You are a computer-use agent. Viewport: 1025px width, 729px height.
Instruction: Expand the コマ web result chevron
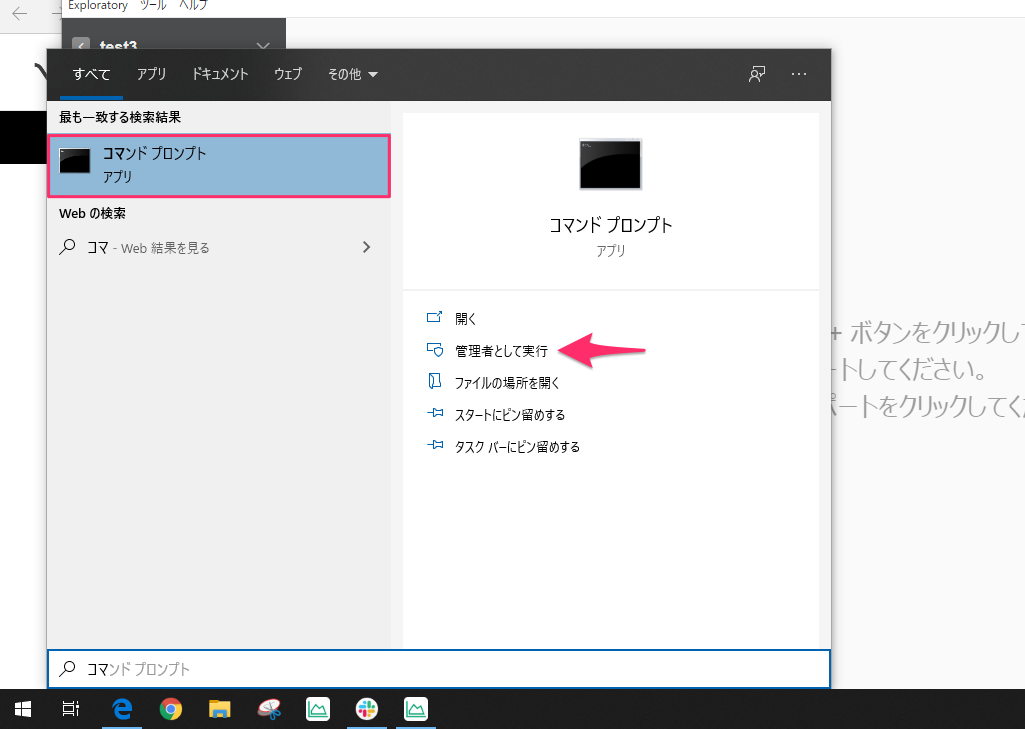click(x=366, y=247)
